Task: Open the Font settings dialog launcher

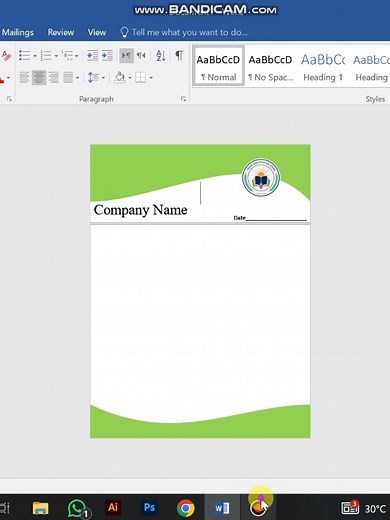Action: tap(9, 99)
